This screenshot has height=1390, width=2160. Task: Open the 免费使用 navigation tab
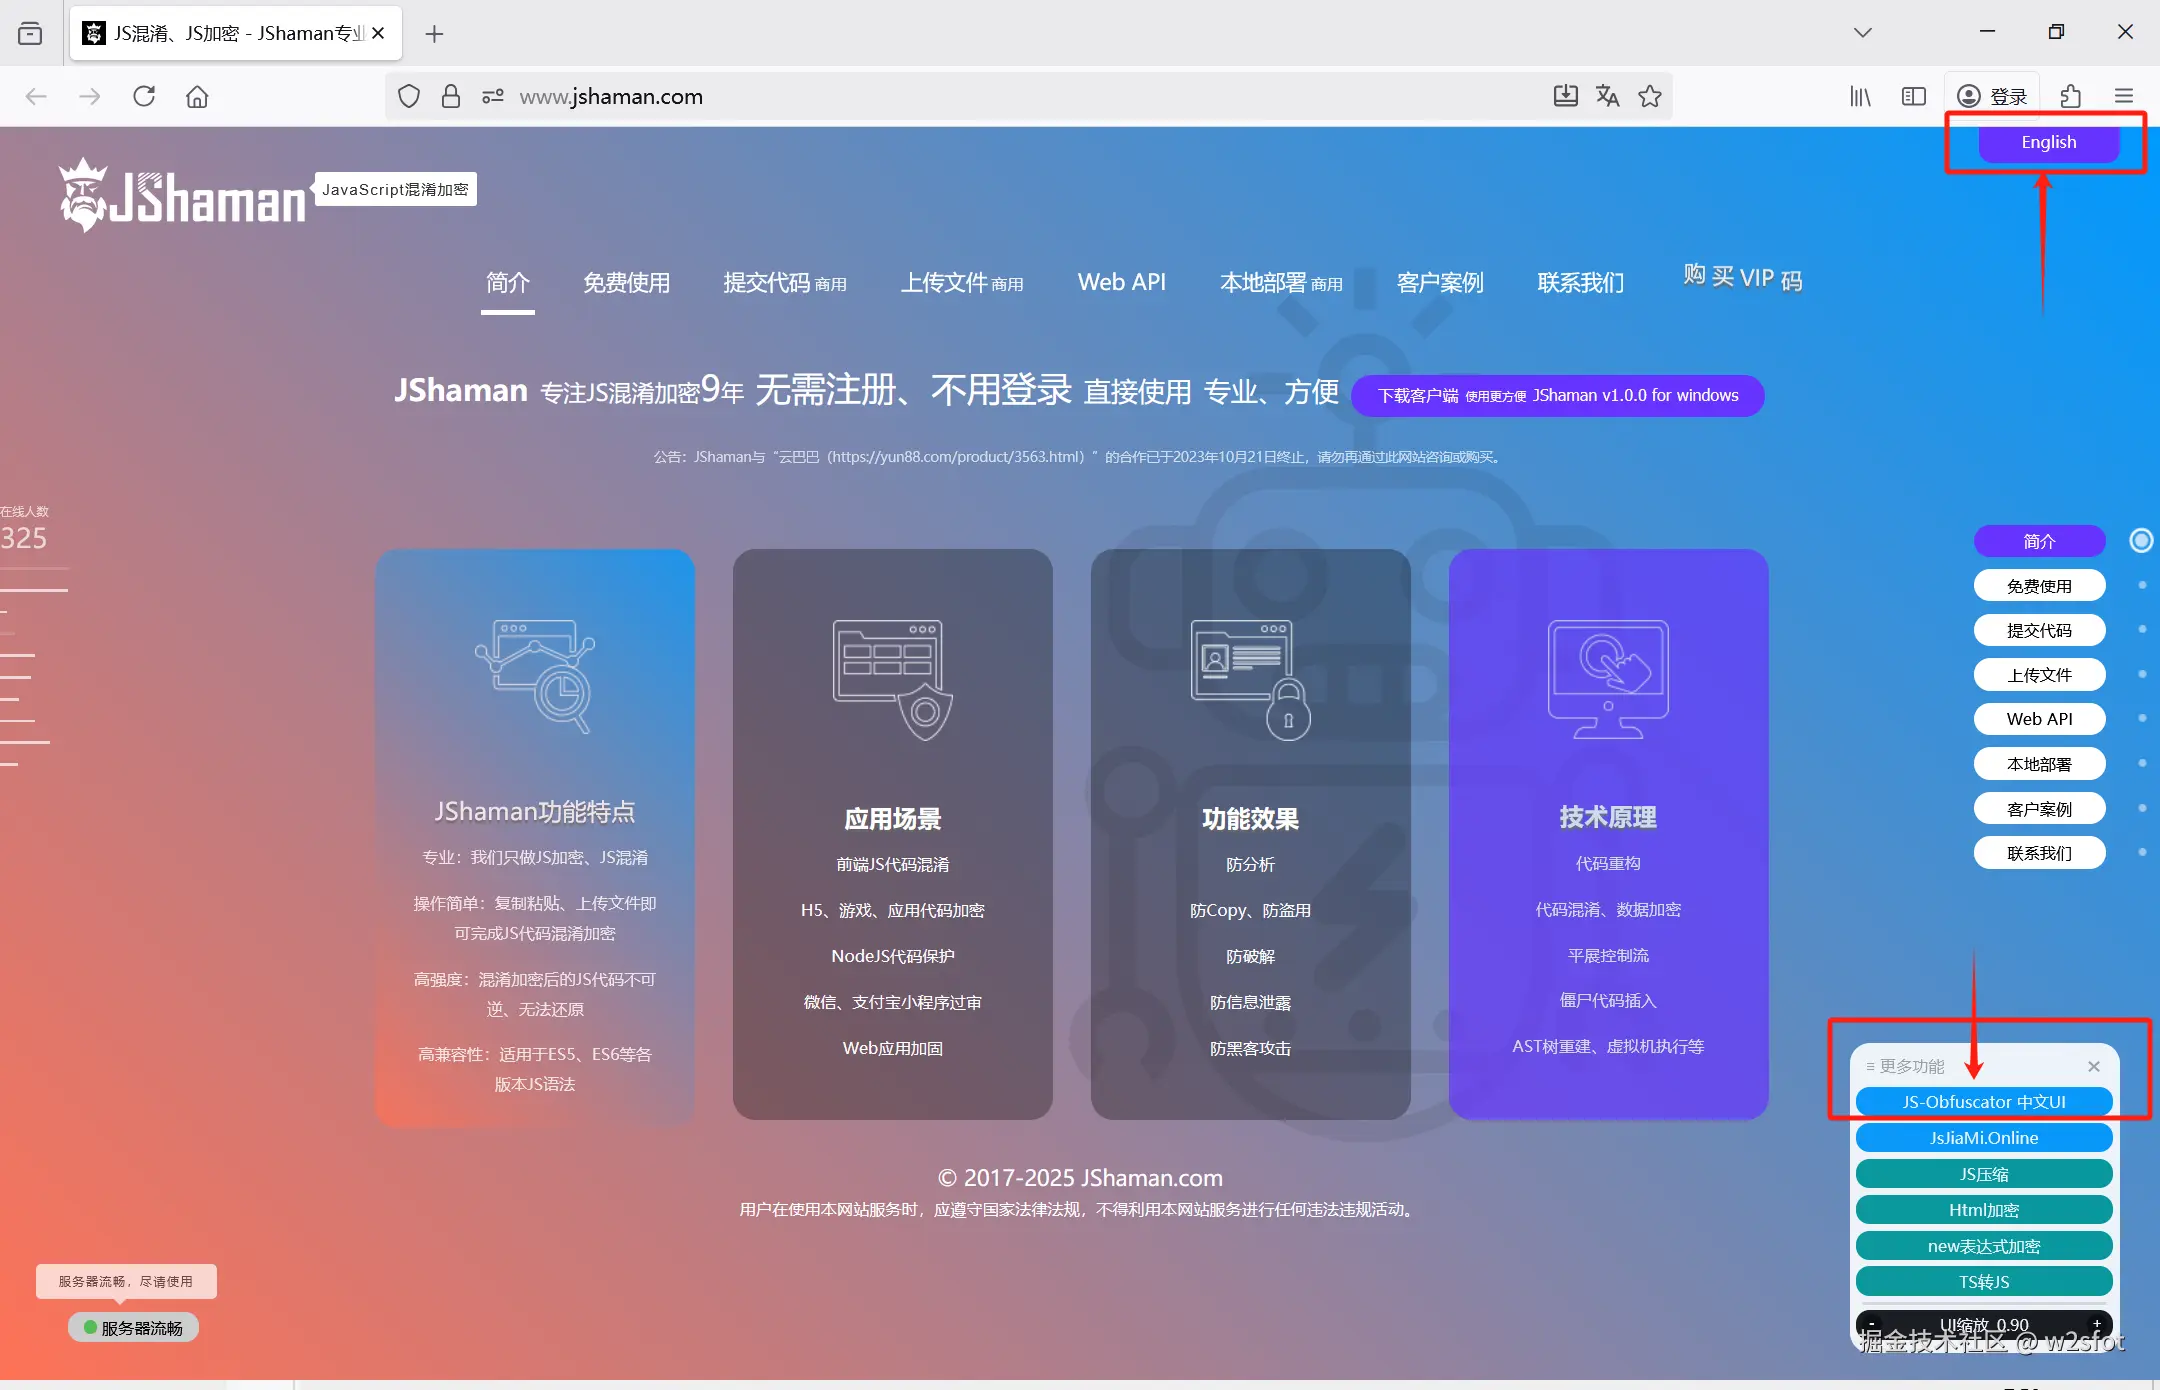tap(626, 283)
